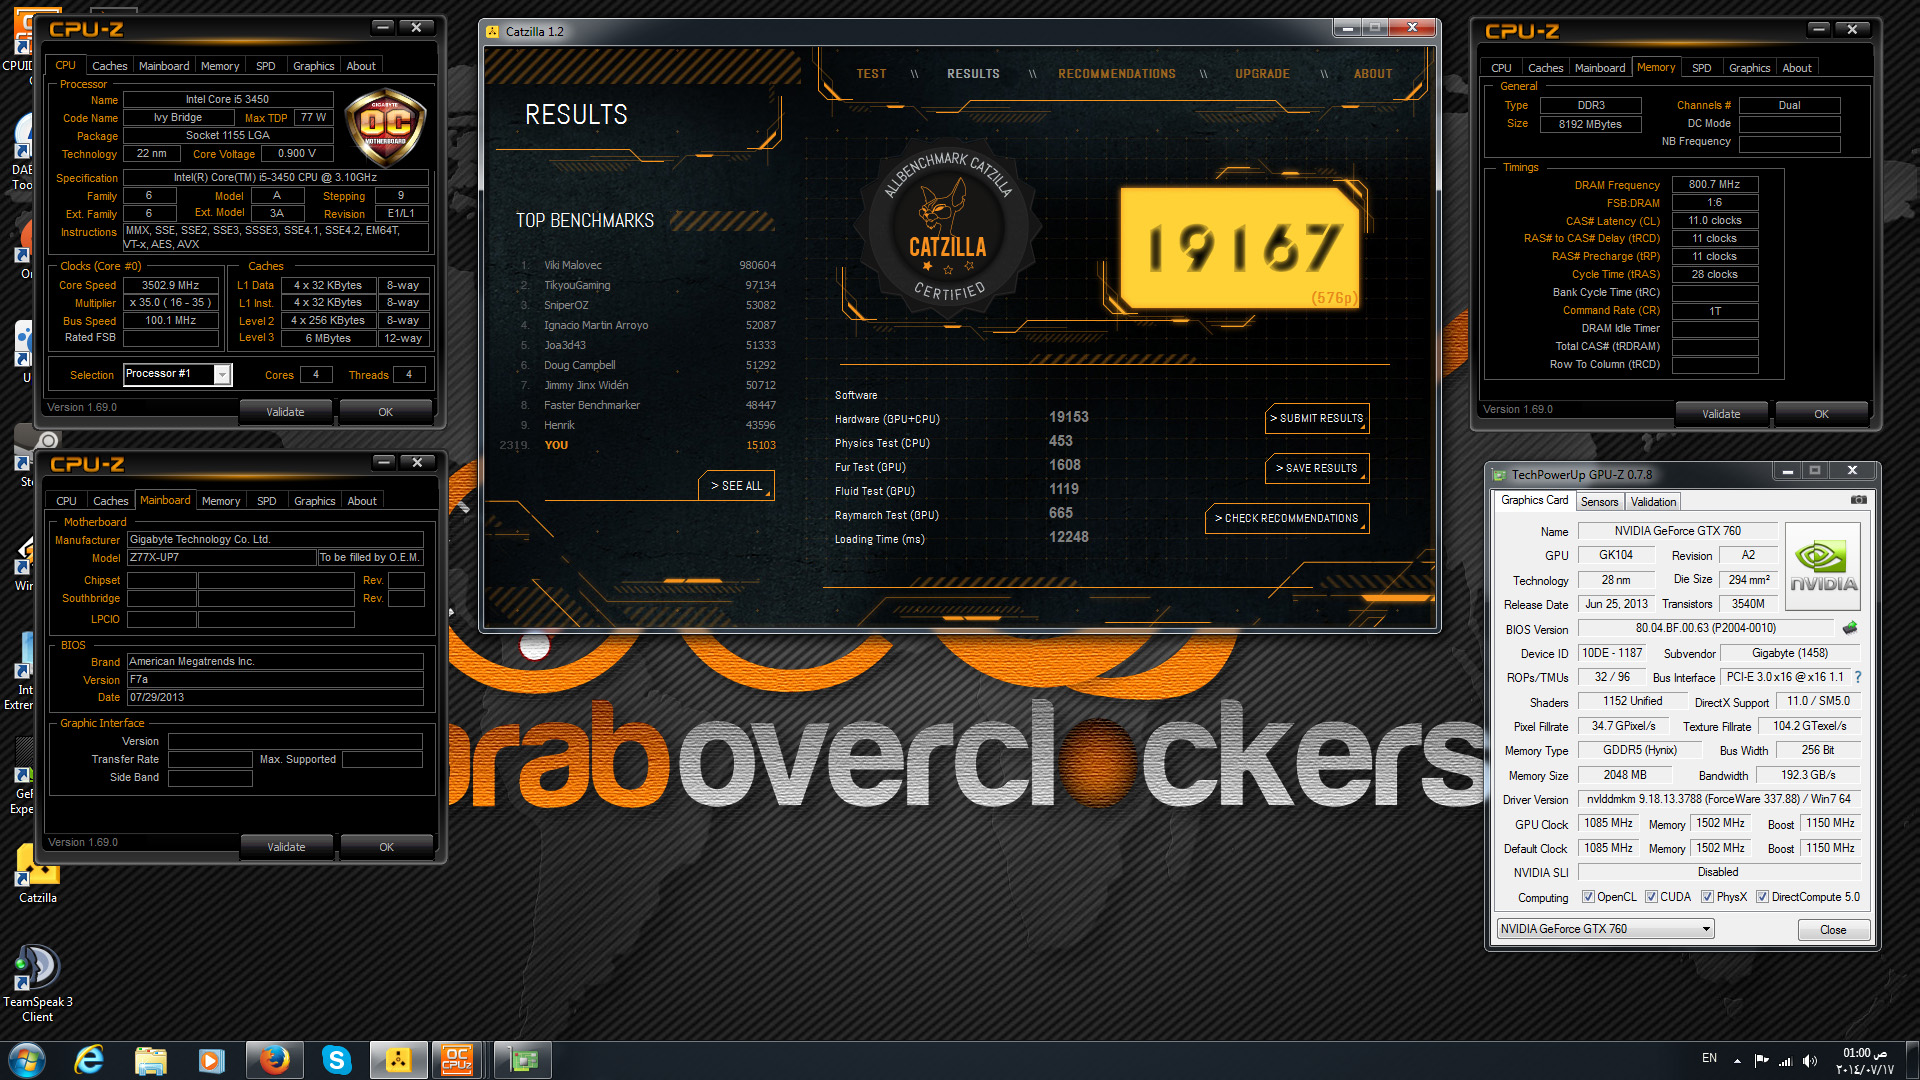Viewport: 1920px width, 1080px height.
Task: Open the Action Center flag icon
Action: 1761,1061
